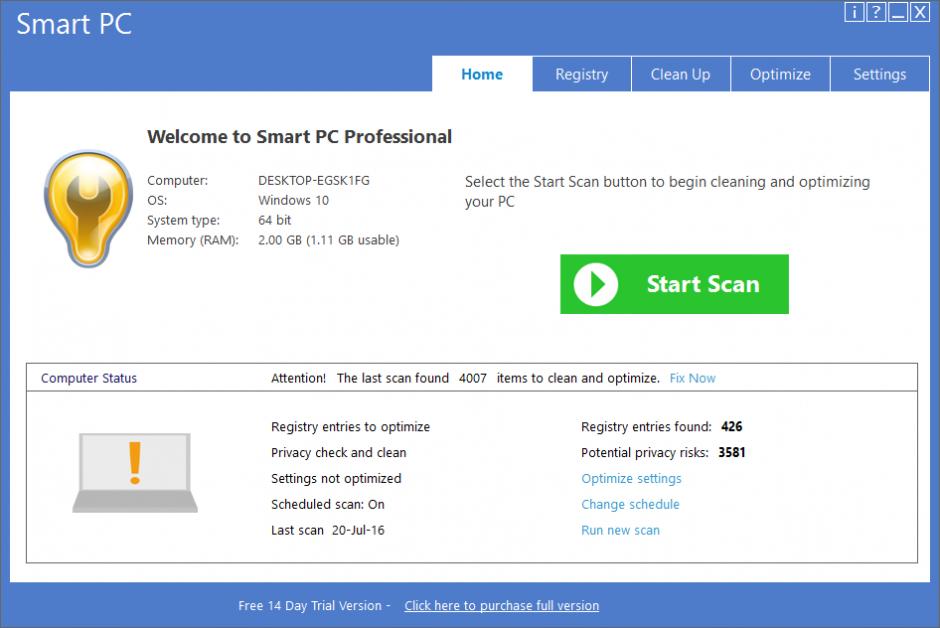Click the Select the Start Scan instruction text

click(x=667, y=191)
